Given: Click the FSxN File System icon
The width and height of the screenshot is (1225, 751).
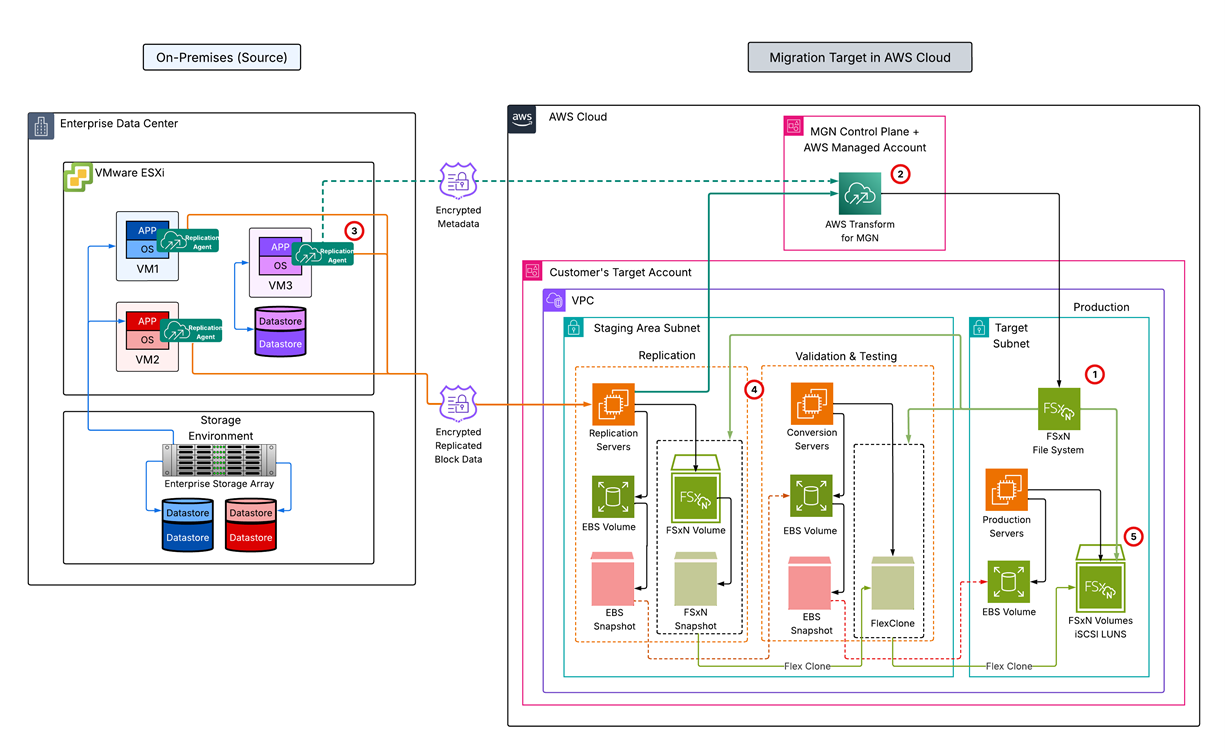Looking at the screenshot, I should (x=1058, y=409).
